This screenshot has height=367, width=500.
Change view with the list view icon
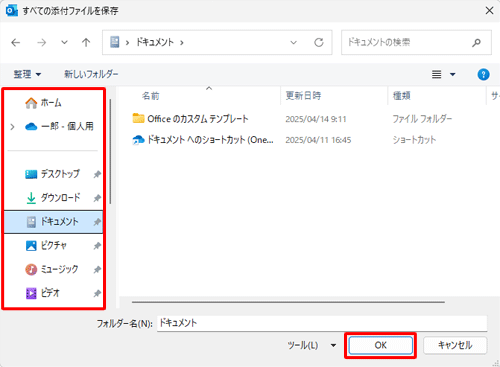437,74
